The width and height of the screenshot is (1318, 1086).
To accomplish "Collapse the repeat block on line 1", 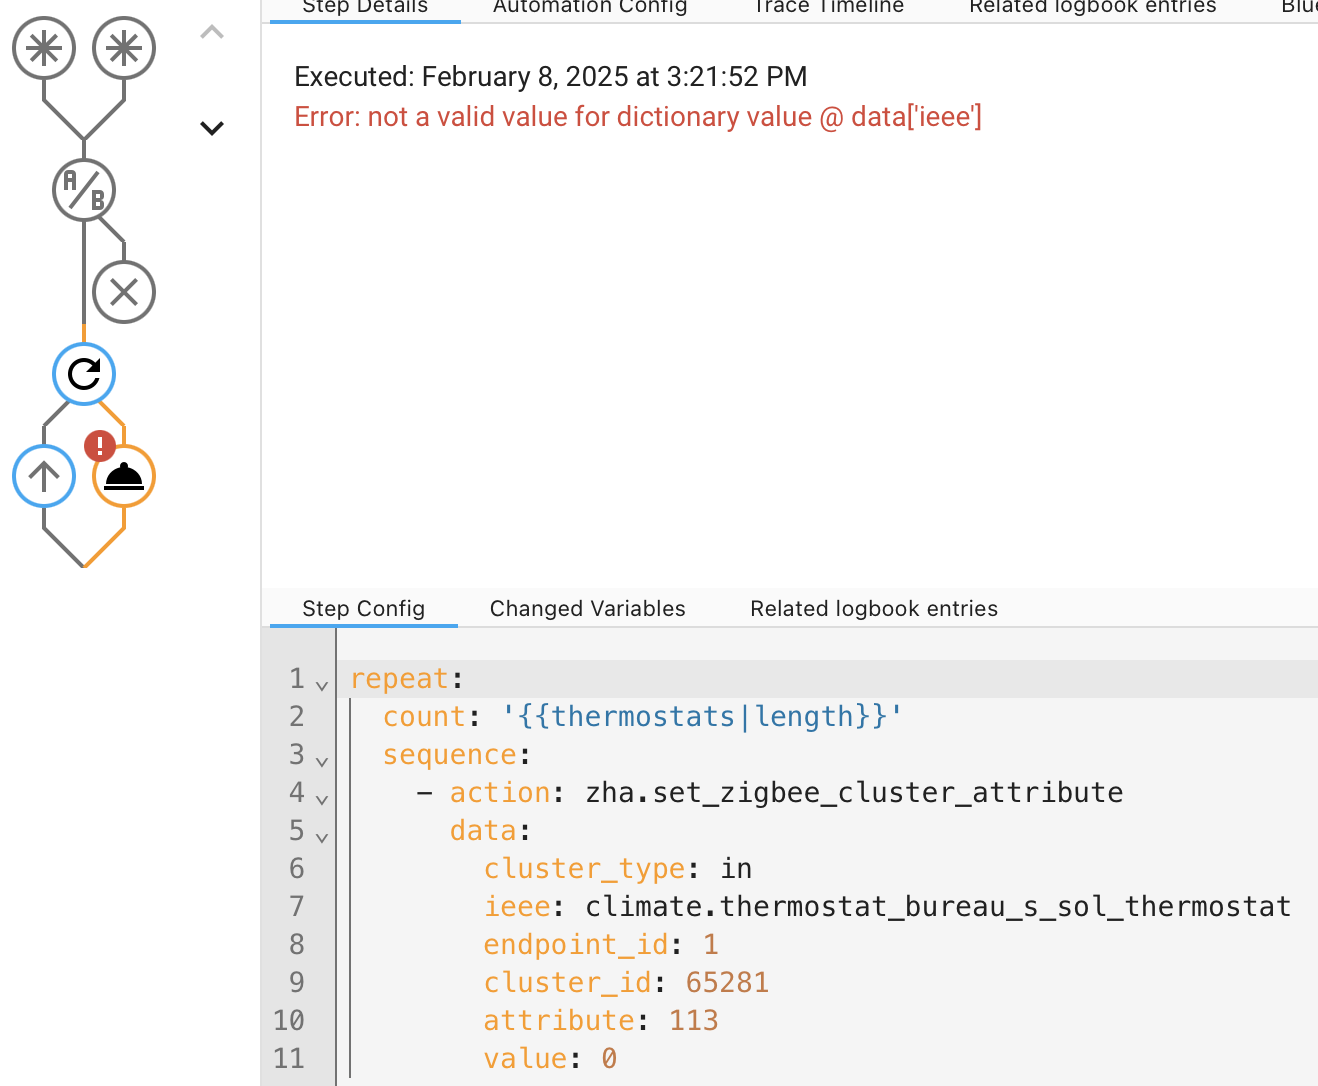I will (x=322, y=685).
